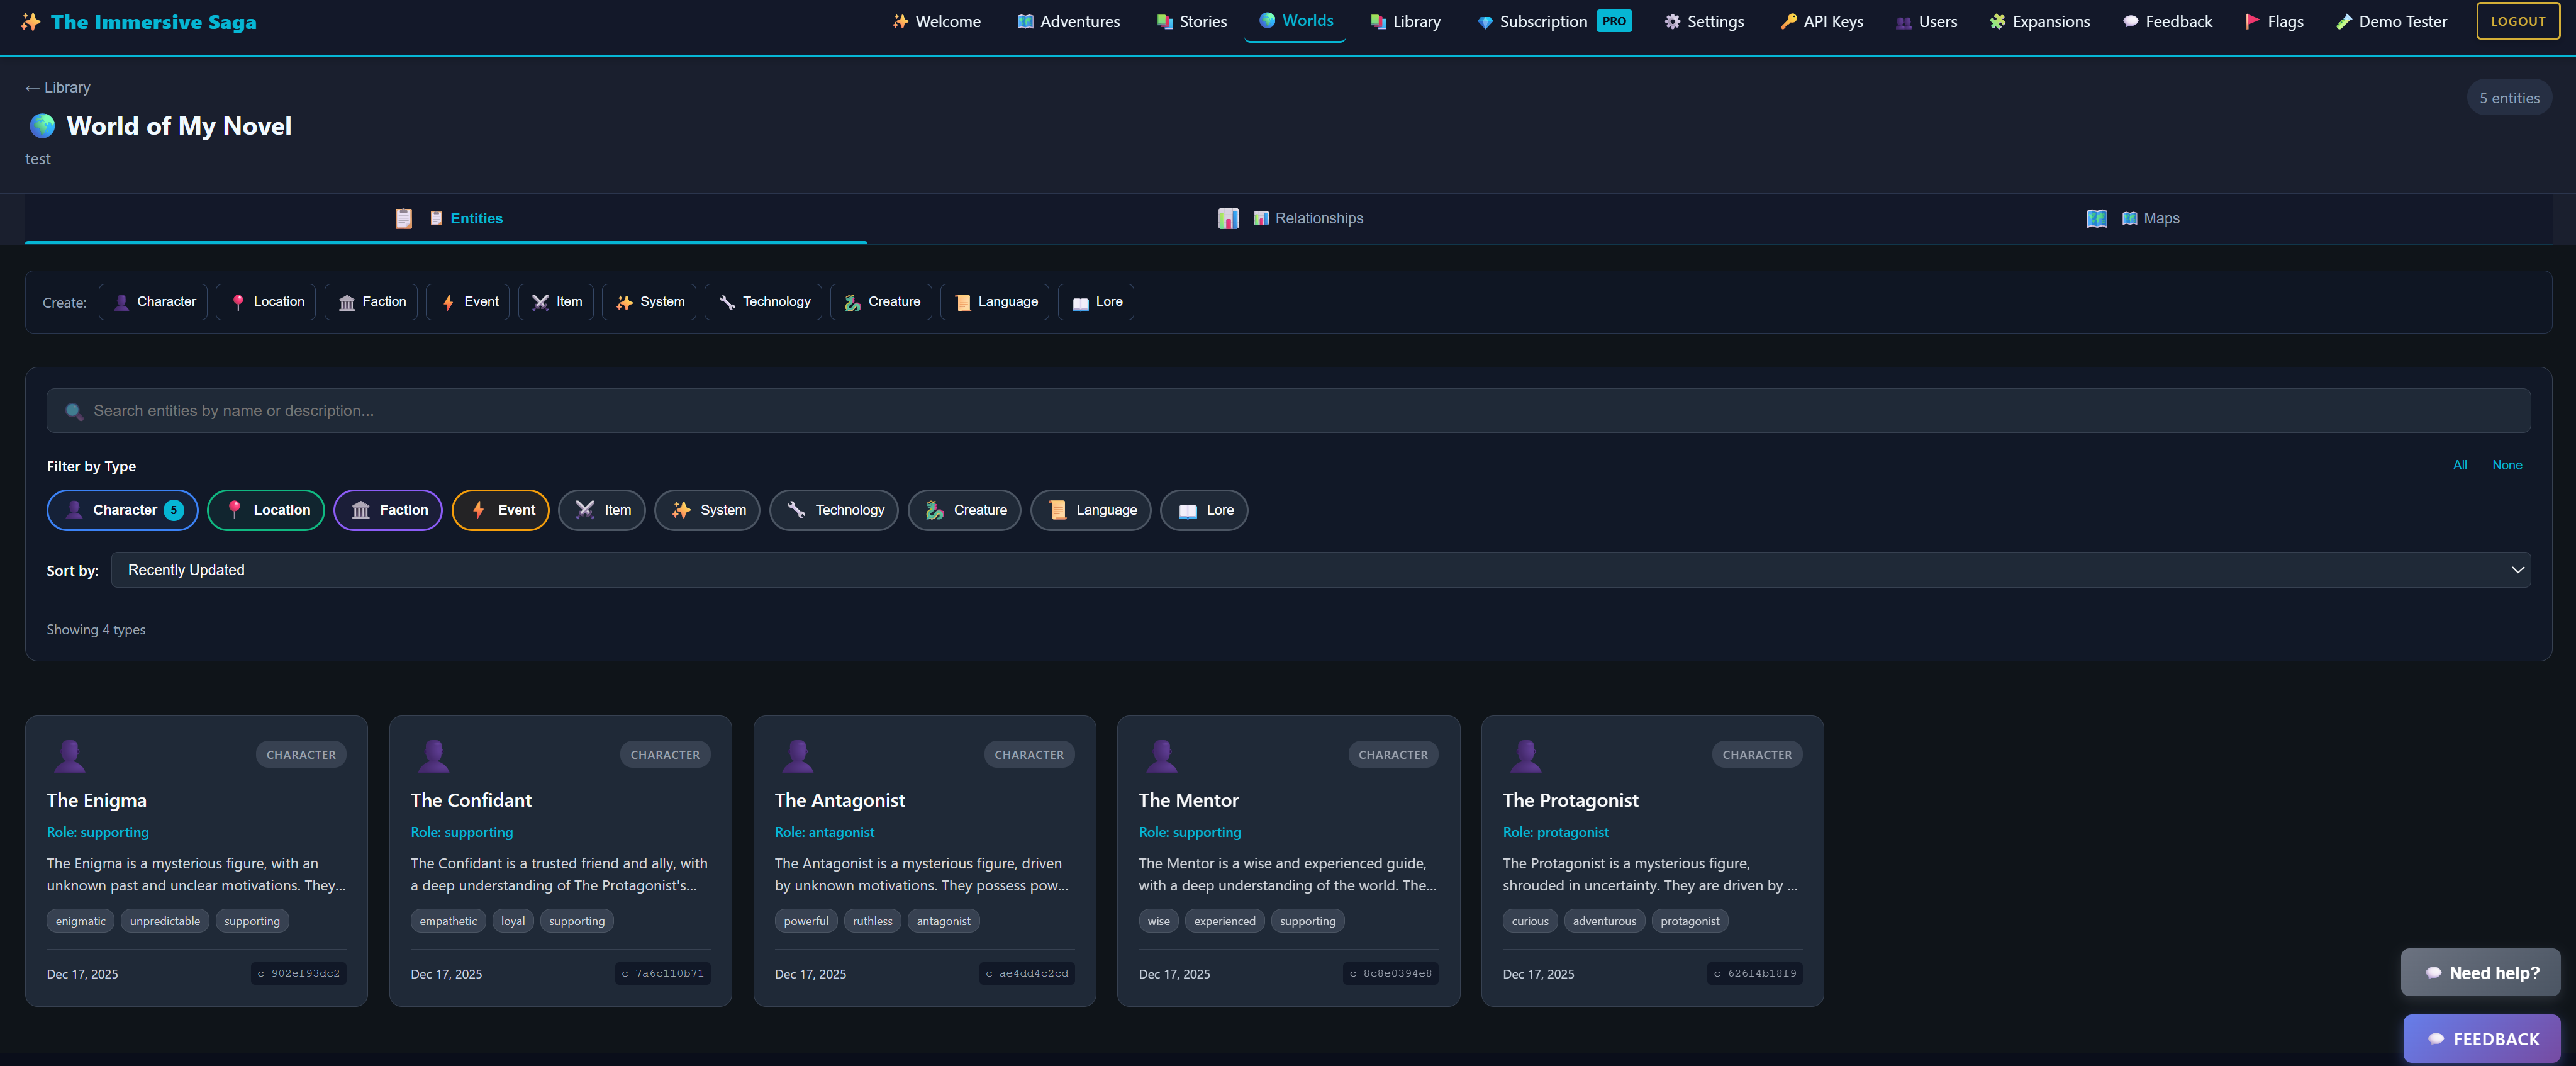The height and width of the screenshot is (1066, 2576).
Task: Click the Relationships chart icon
Action: coord(1228,219)
